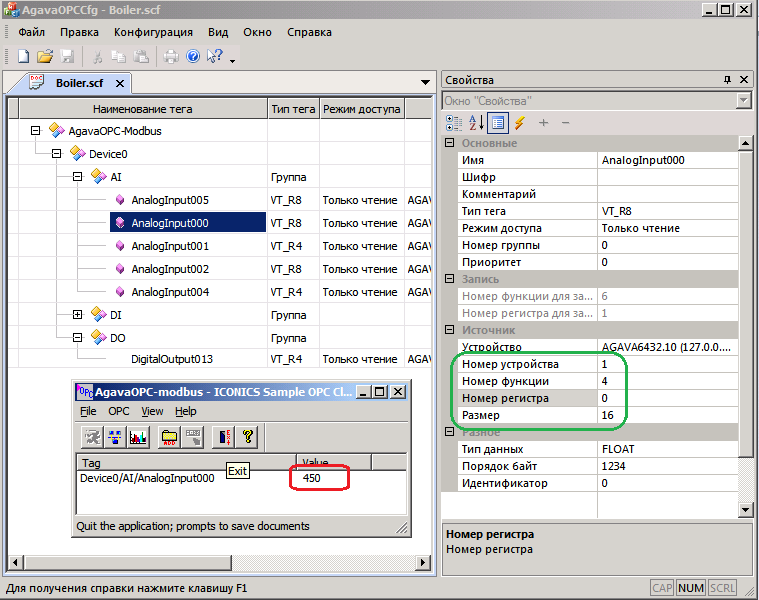759x600 pixels.
Task: Collapse the AI group node
Action: tap(77, 177)
